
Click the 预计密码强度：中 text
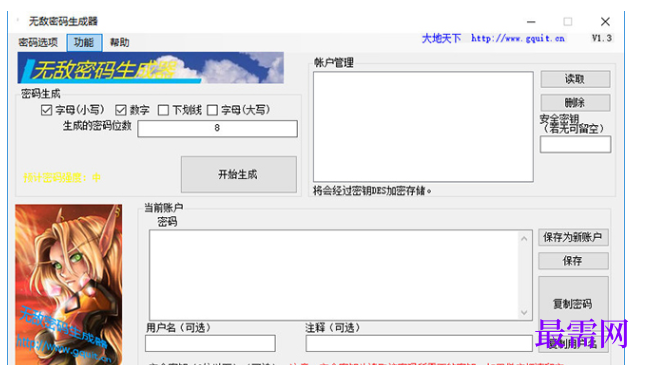(62, 178)
